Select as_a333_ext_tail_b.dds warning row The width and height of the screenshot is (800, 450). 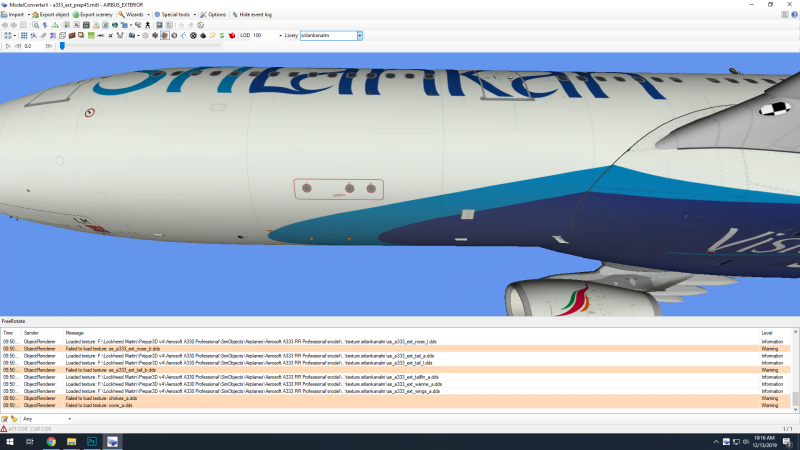tap(396, 370)
